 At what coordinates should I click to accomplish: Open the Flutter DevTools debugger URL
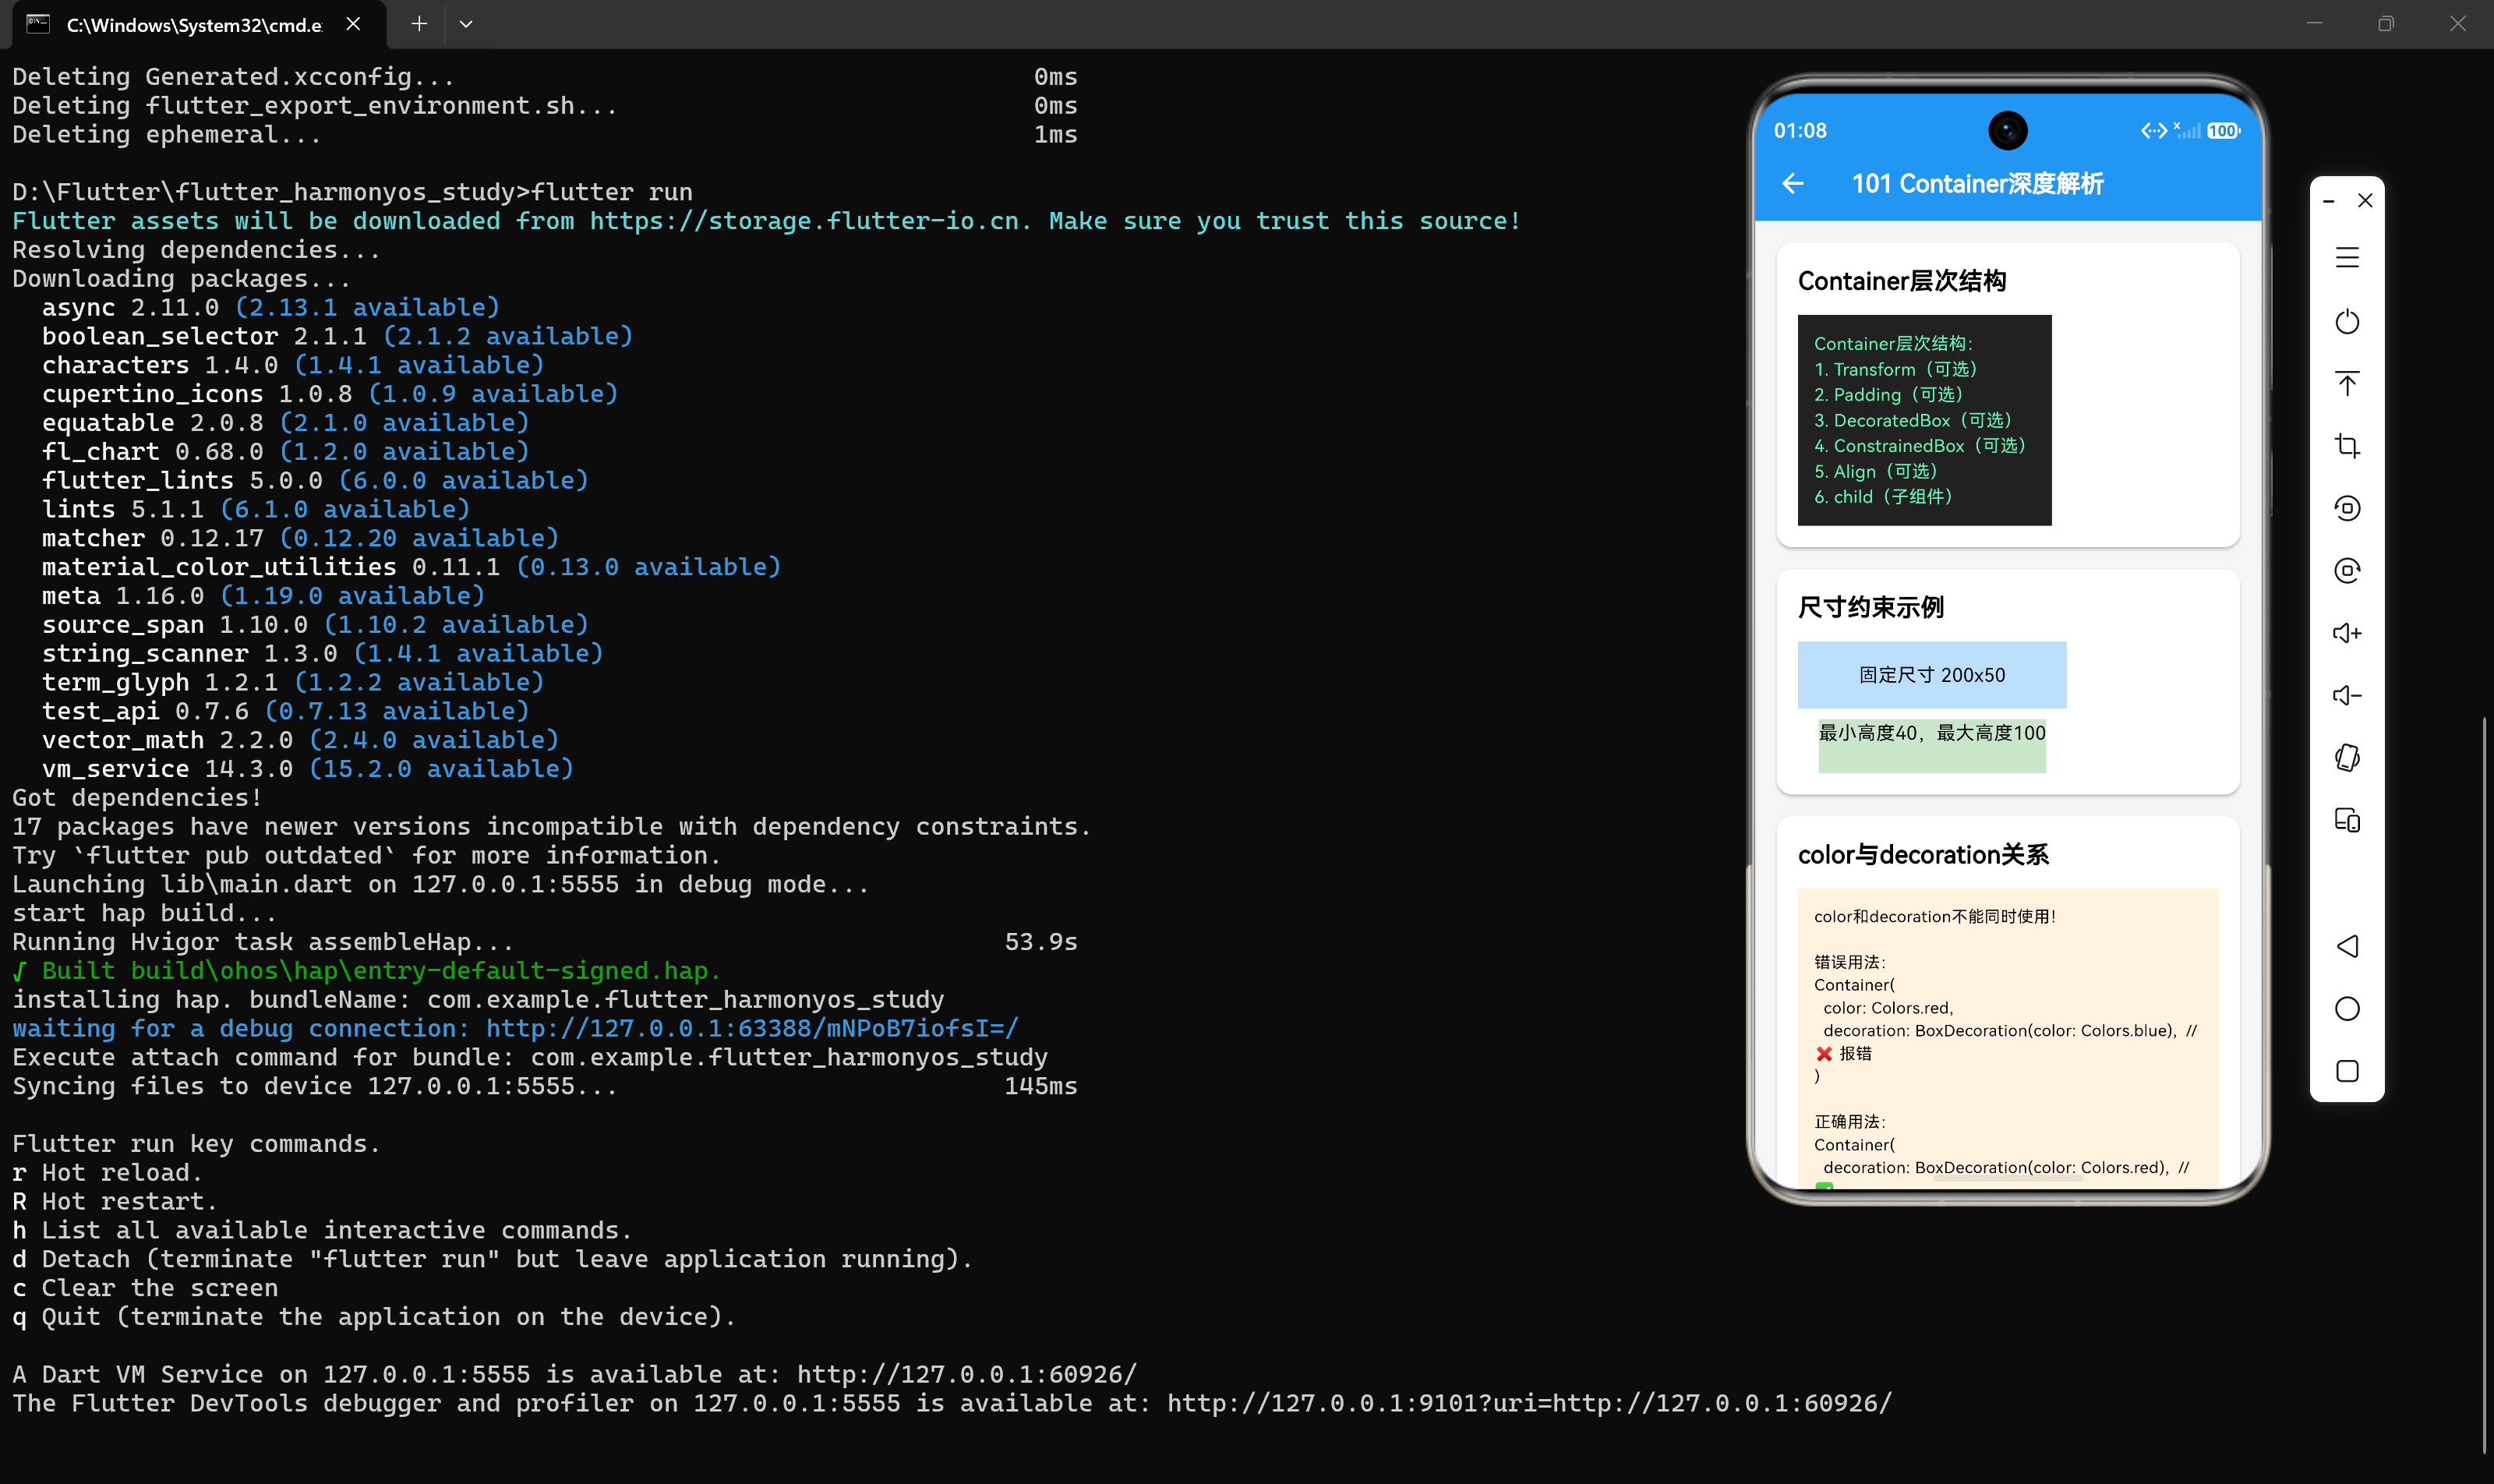[x=1529, y=1403]
